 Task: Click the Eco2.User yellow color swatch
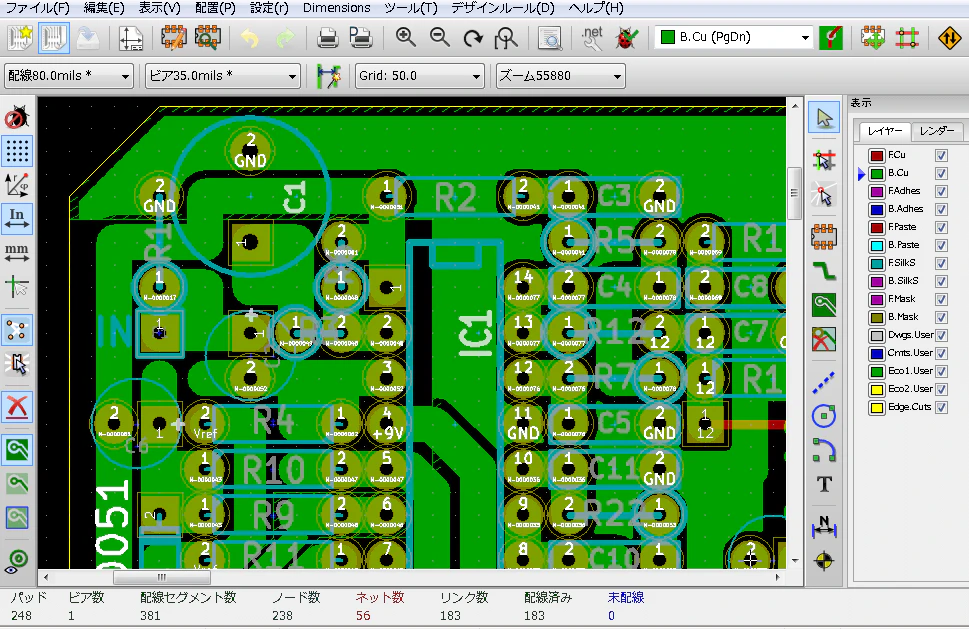click(x=876, y=389)
